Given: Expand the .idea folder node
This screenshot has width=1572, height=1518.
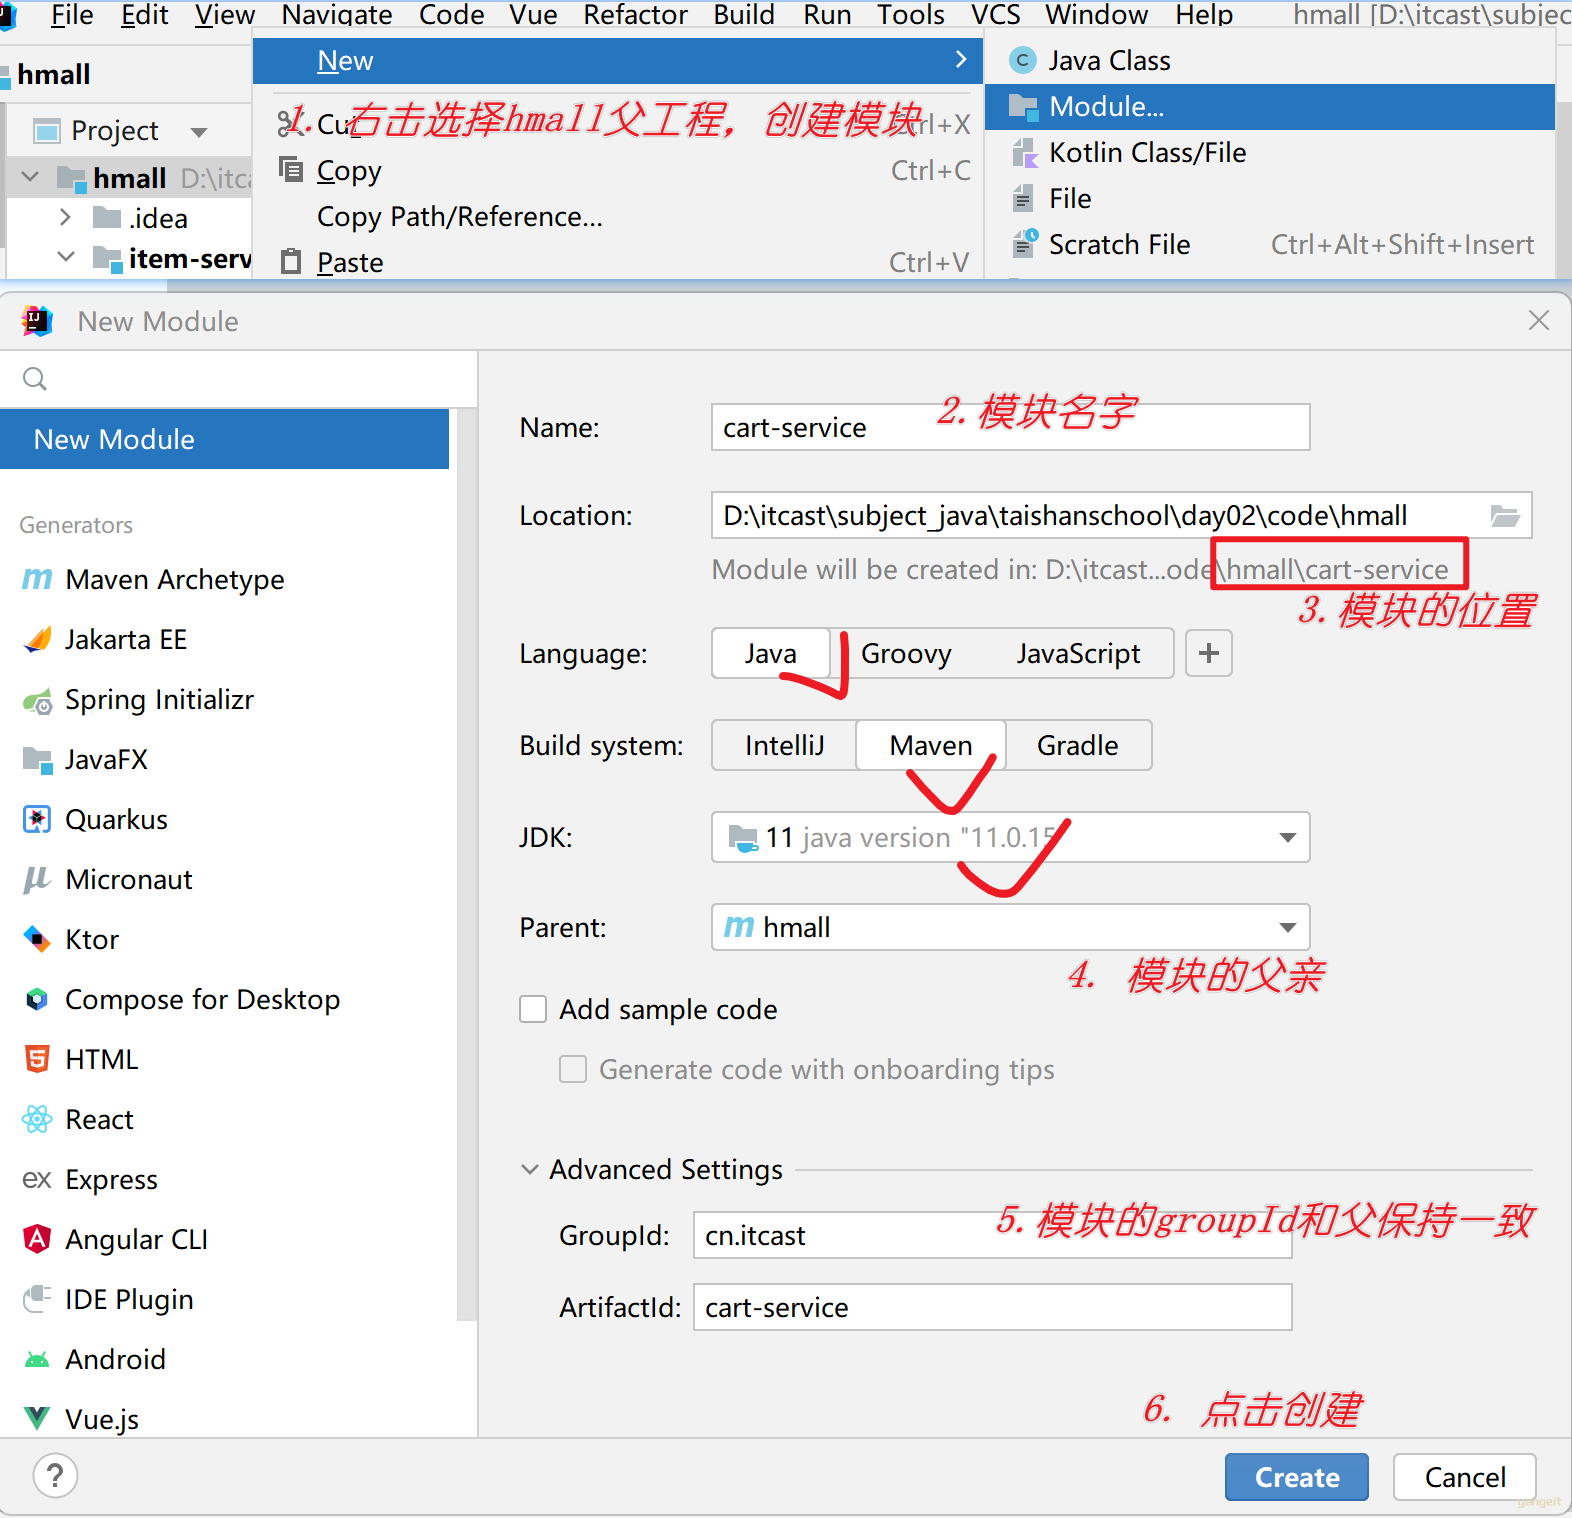Looking at the screenshot, I should click(66, 217).
